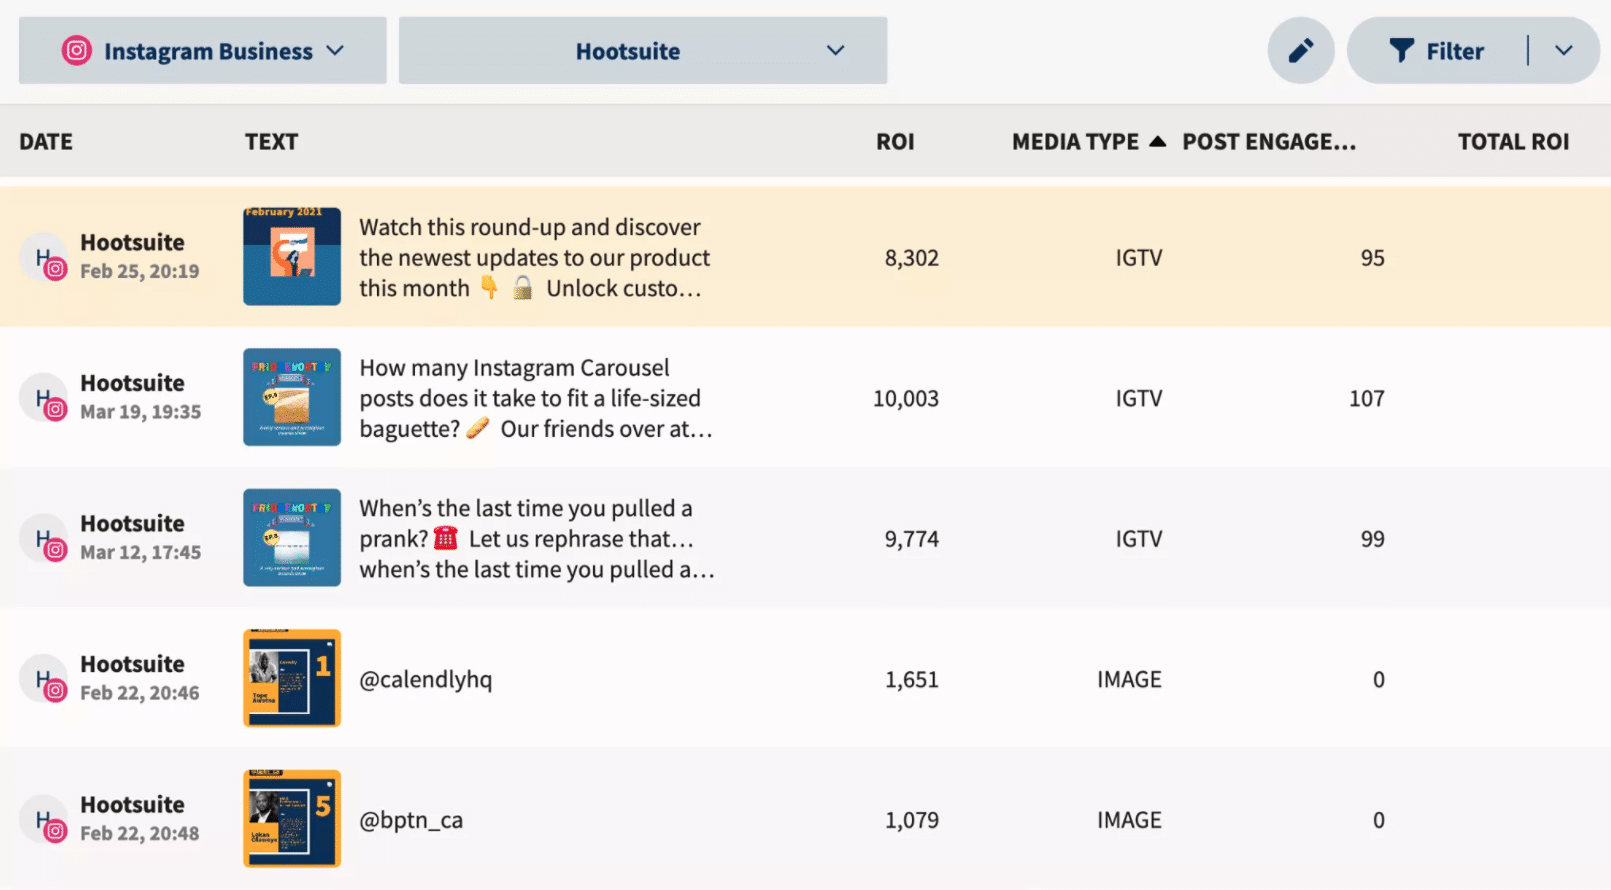Click the engagement value 0 in the @calendlyhq row
Image resolution: width=1611 pixels, height=890 pixels.
point(1379,679)
